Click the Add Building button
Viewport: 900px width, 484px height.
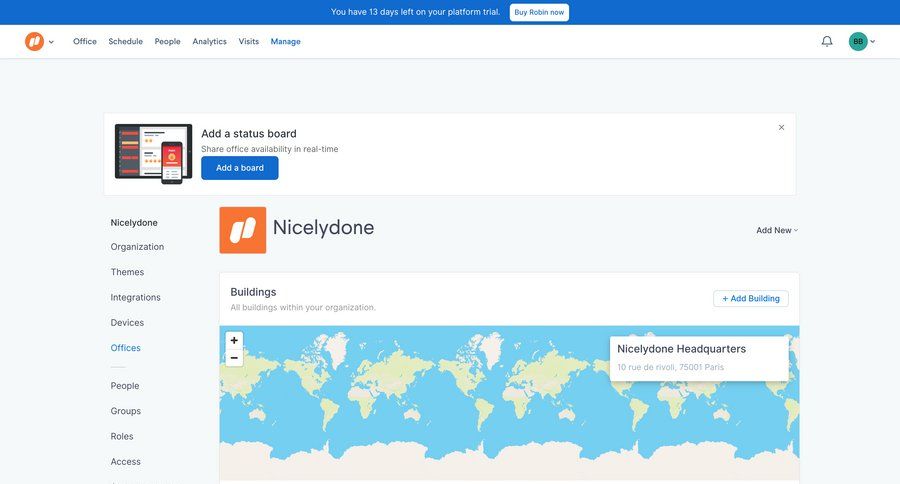coord(751,299)
